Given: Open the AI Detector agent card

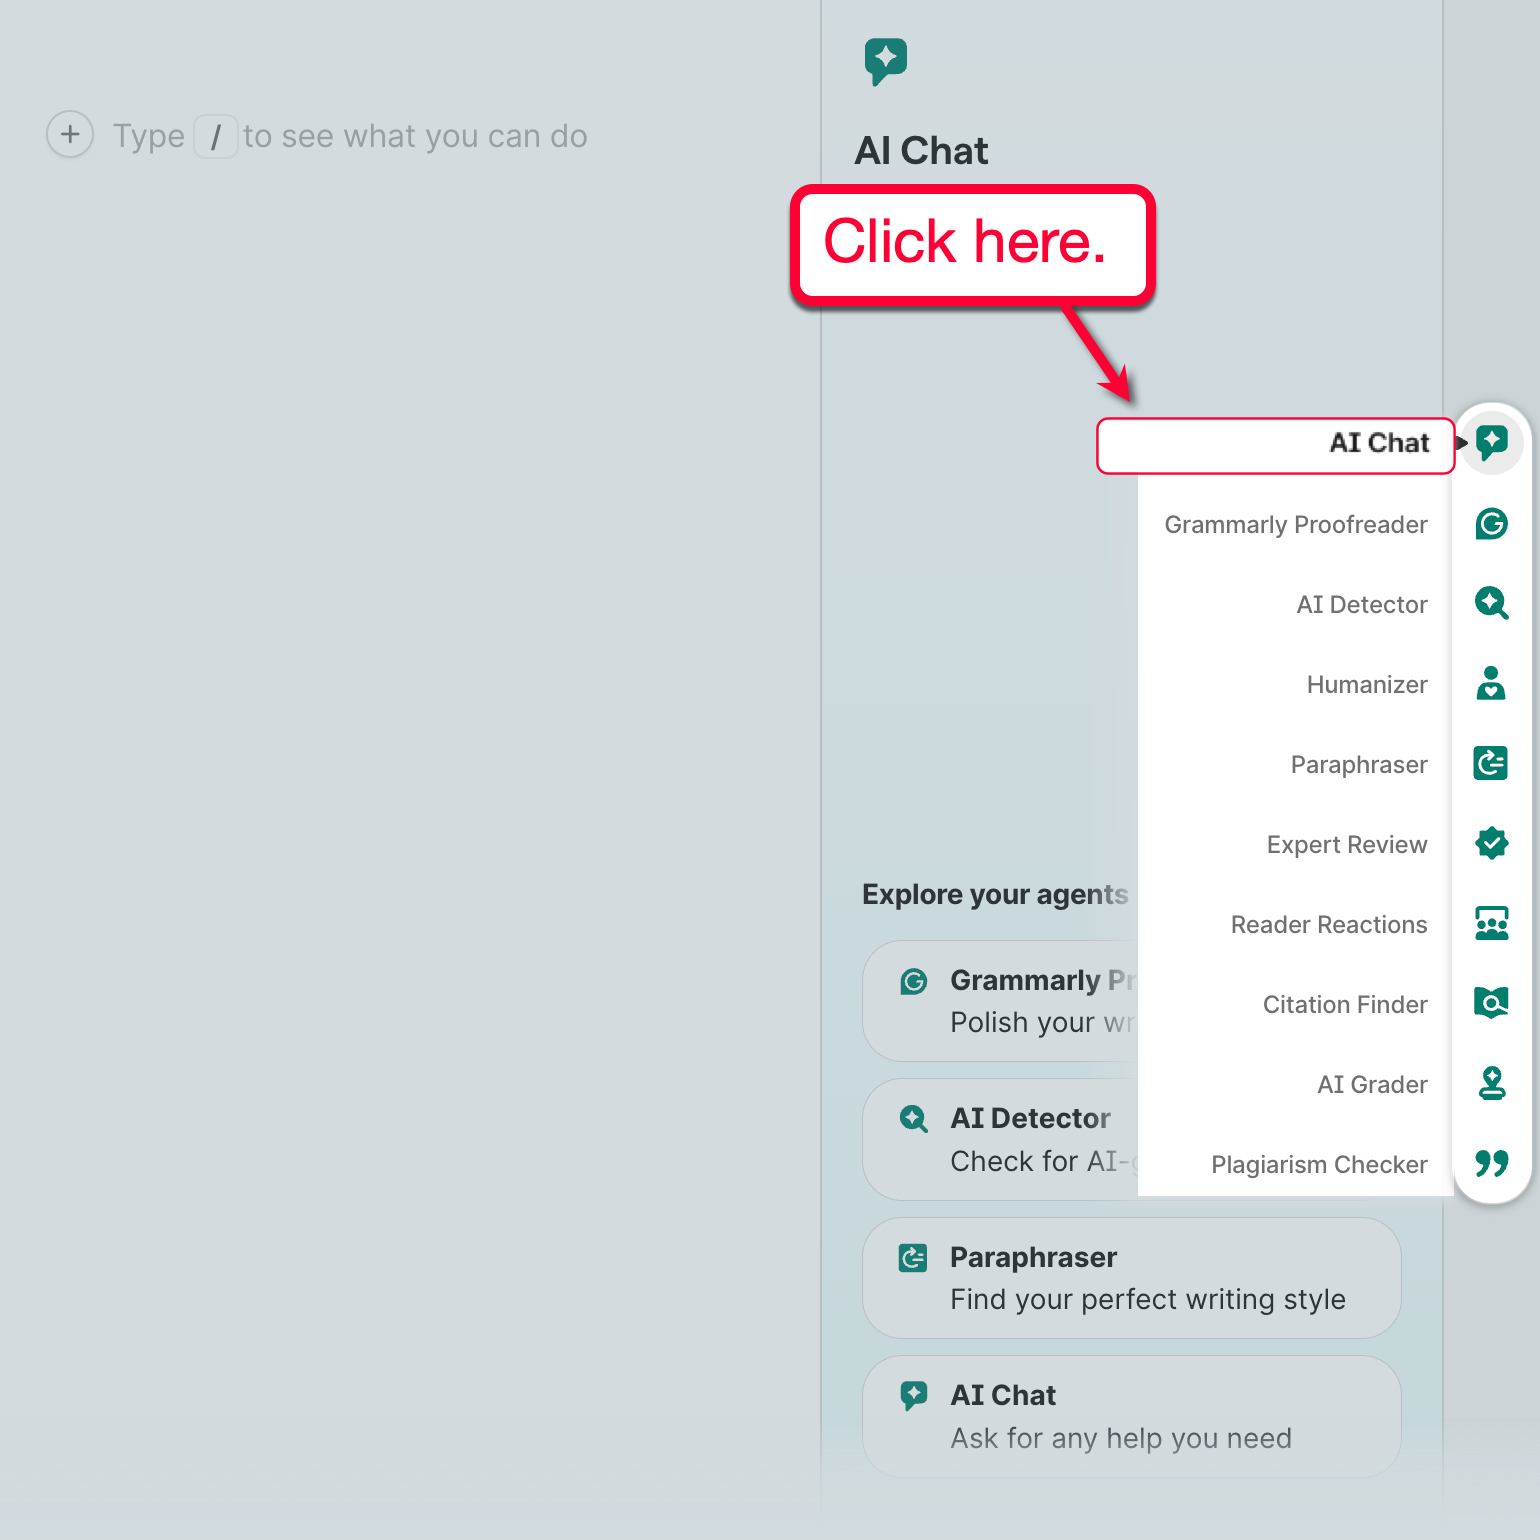Looking at the screenshot, I should coord(1000,1138).
